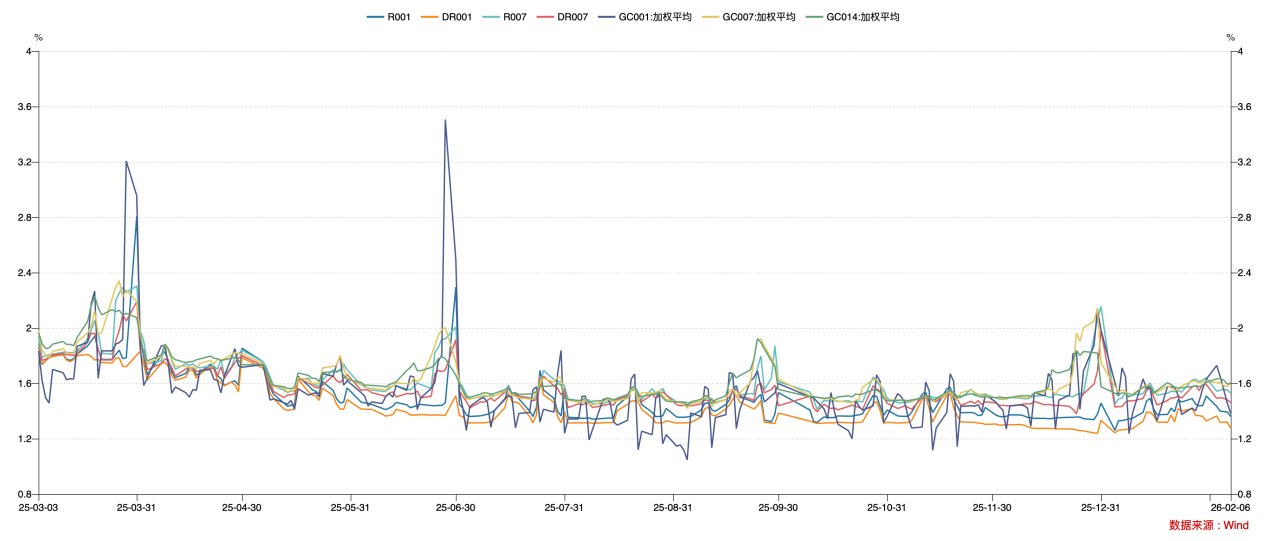The image size is (1269, 541).
Task: Toggle the R001 series legend label
Action: pos(399,17)
